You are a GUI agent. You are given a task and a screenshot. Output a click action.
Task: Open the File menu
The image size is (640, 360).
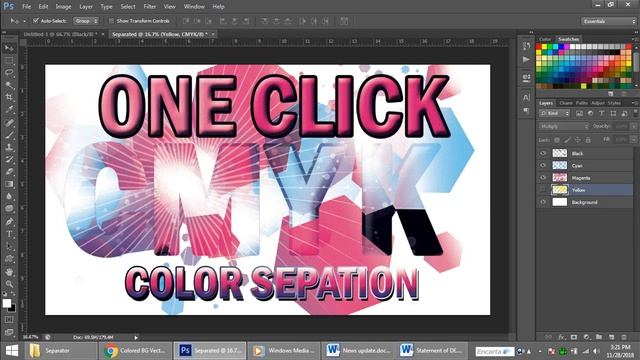tap(27, 7)
